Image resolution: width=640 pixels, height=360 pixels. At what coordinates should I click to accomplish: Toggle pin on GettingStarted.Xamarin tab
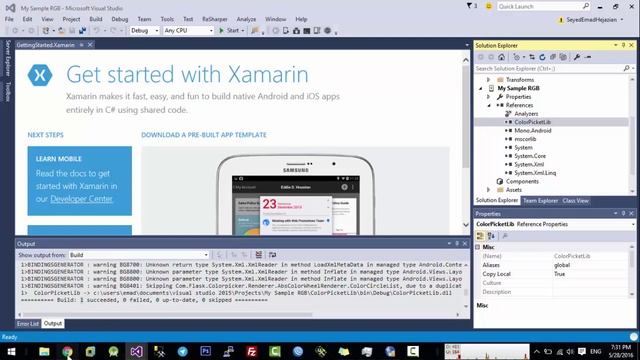[x=82, y=45]
